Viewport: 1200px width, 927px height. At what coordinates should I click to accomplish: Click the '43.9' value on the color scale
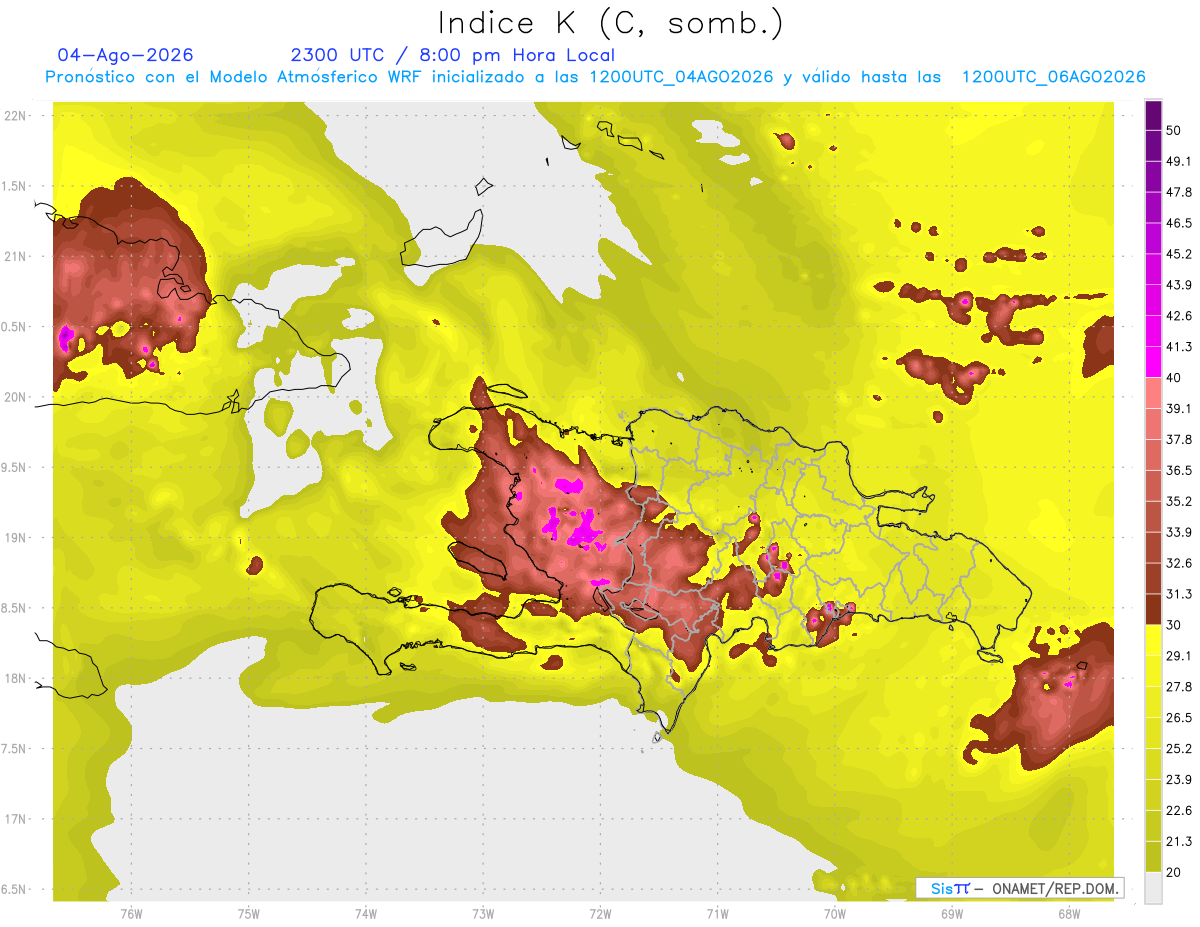1179,285
